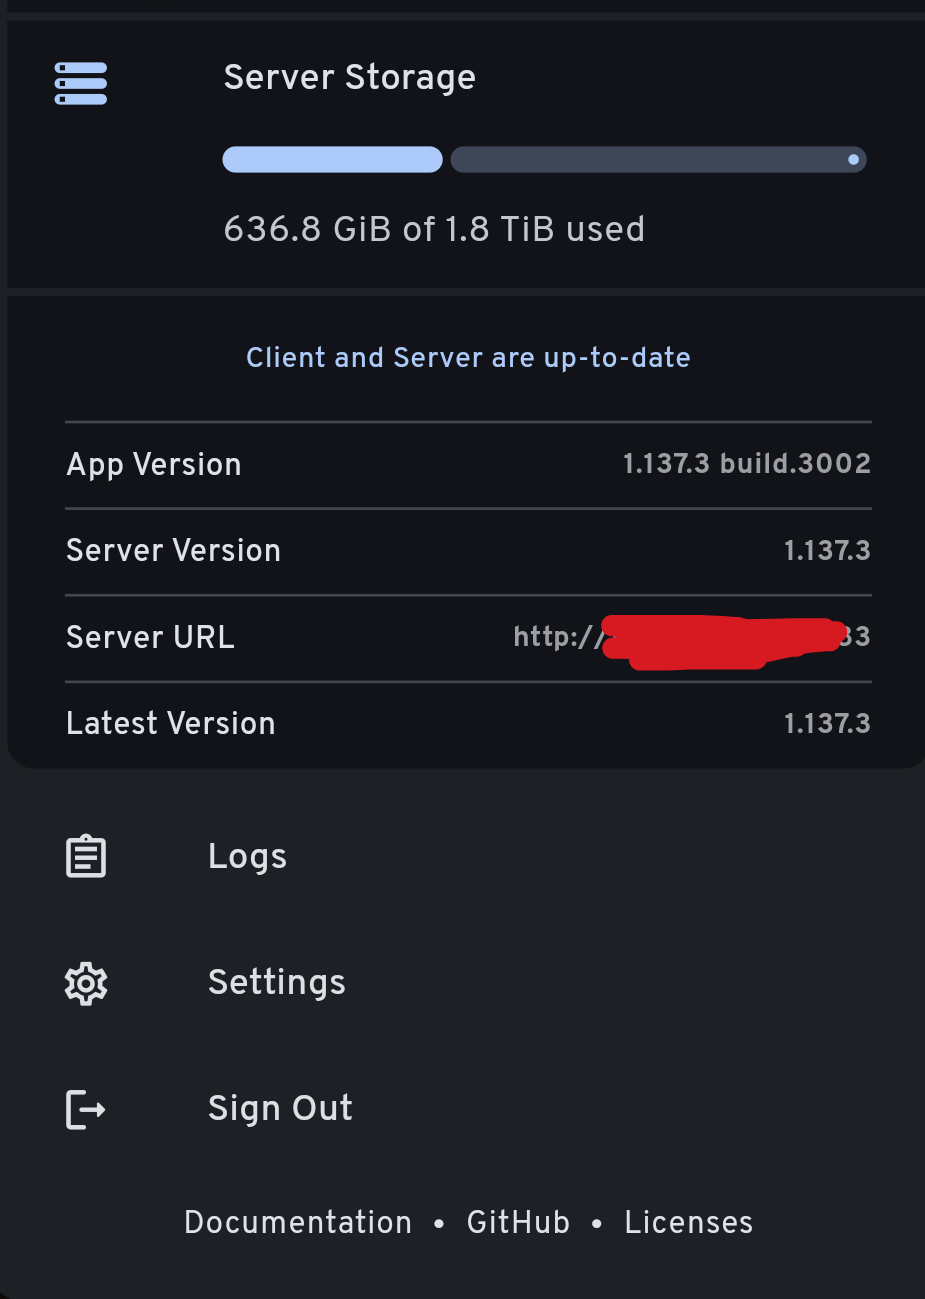The width and height of the screenshot is (925, 1299).
Task: Click the up-to-date status message
Action: coord(468,357)
